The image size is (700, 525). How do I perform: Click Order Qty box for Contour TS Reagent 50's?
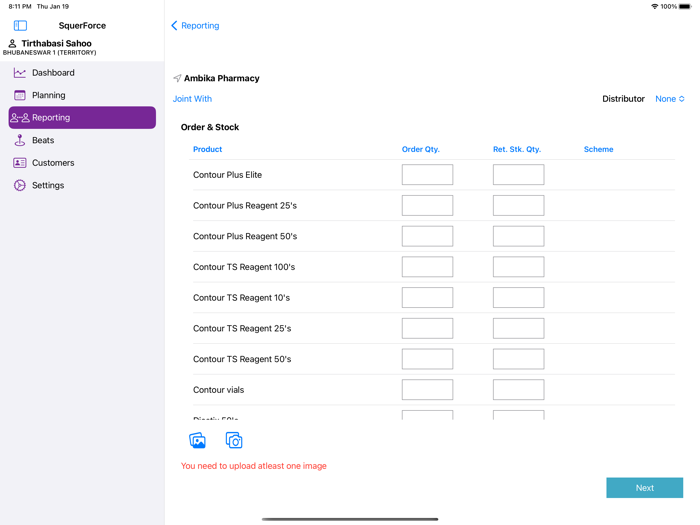tap(427, 359)
